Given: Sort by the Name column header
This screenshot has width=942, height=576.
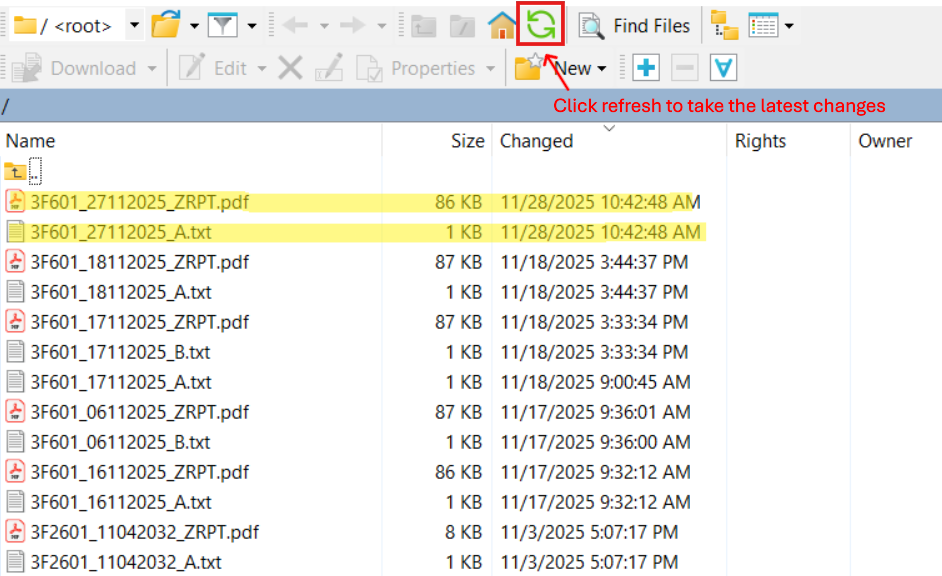Looking at the screenshot, I should point(31,141).
